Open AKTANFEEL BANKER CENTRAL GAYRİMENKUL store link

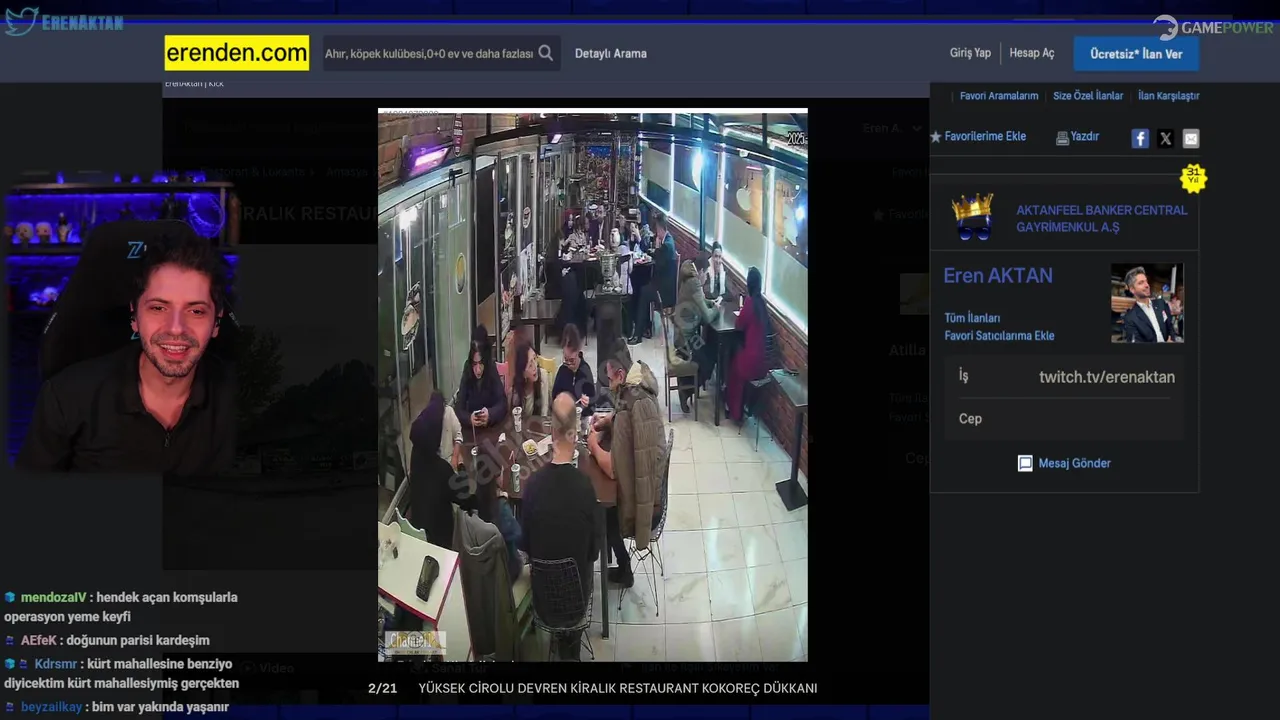pos(1102,218)
